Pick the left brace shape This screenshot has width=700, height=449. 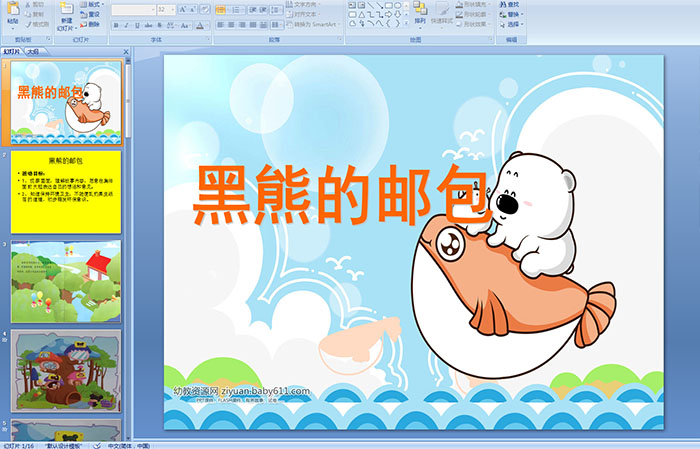(388, 23)
